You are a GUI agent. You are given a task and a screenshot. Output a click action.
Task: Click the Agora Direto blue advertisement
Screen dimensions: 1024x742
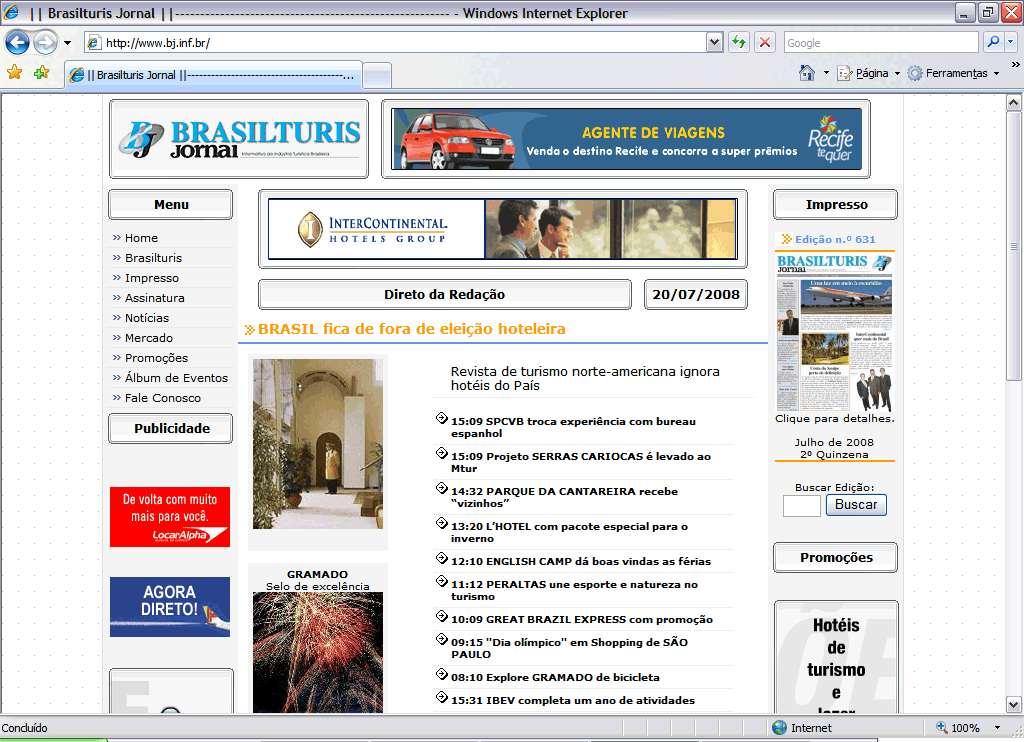pos(170,607)
